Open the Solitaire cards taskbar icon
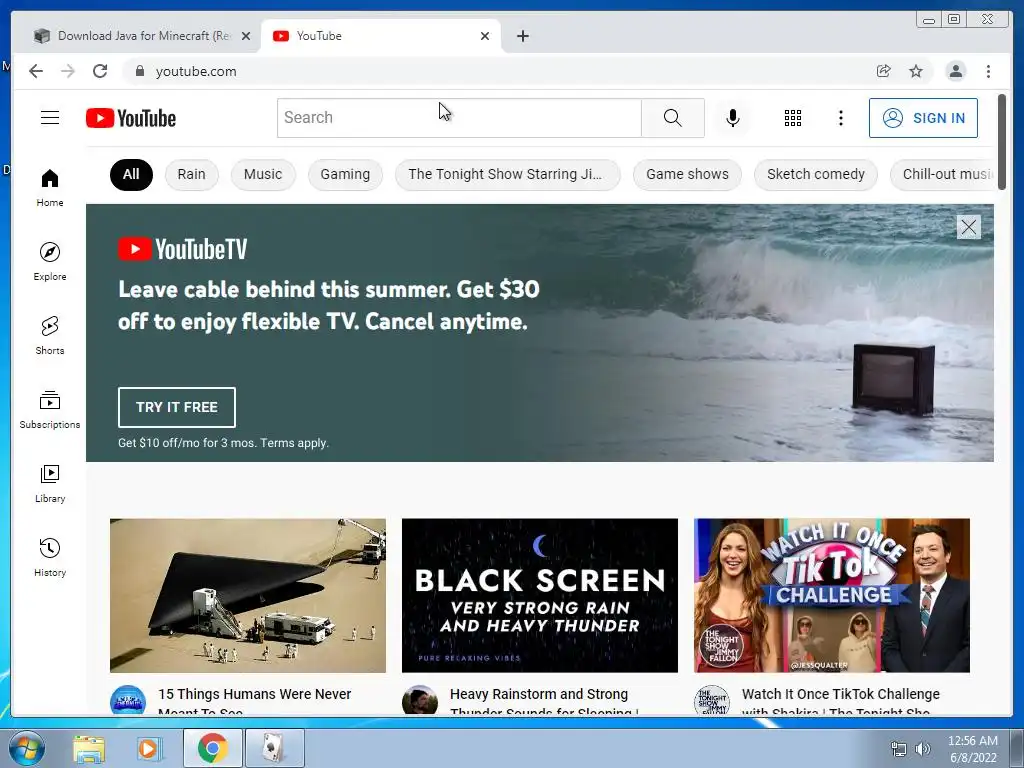 tap(274, 748)
